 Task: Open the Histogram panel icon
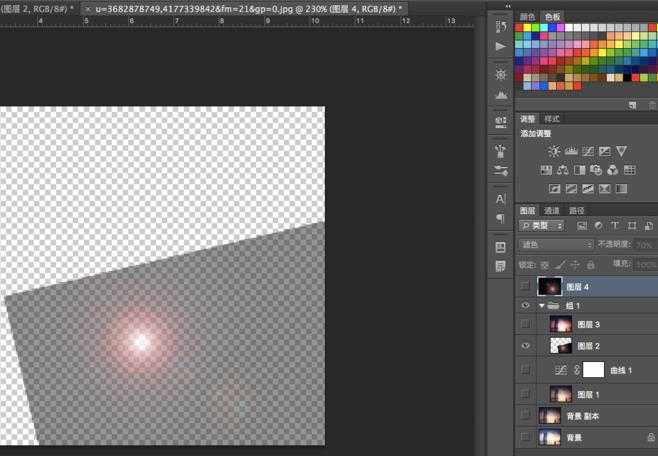500,96
